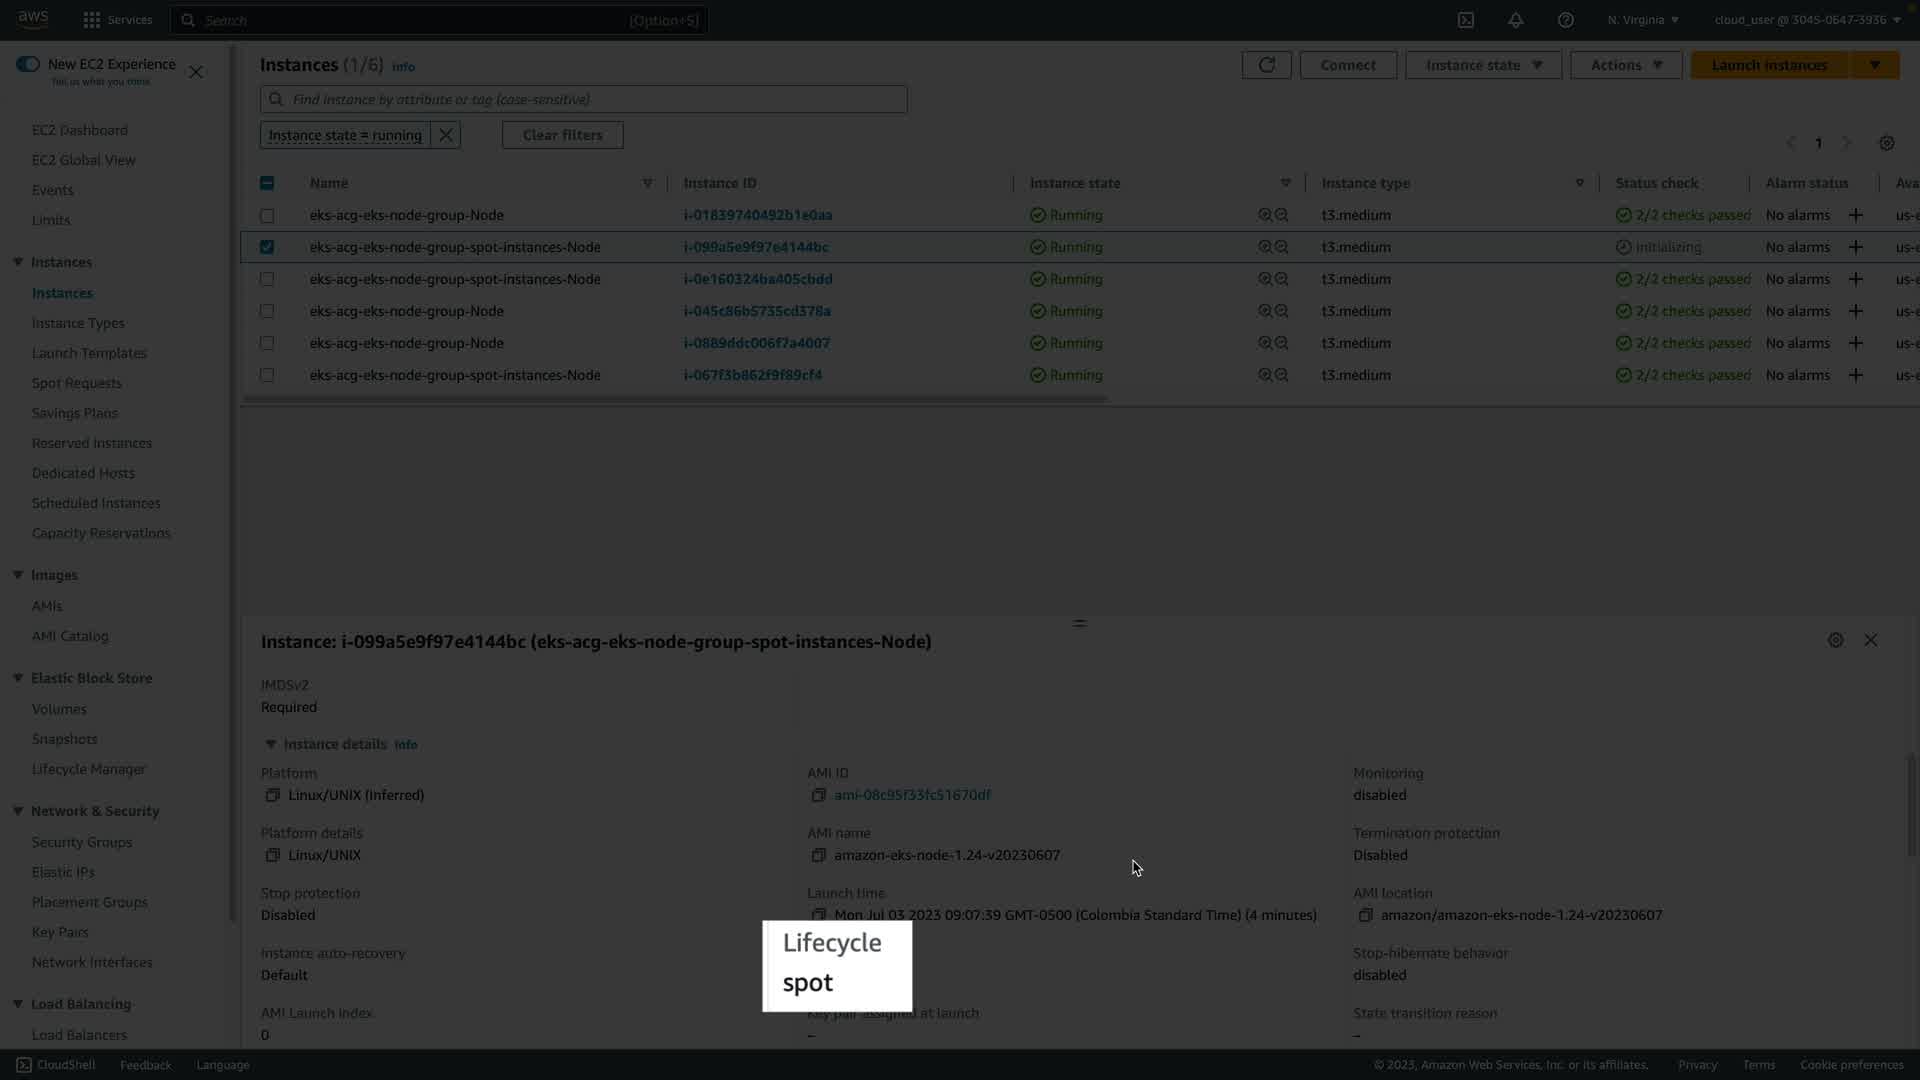Copy the AMI ID using copy icon

coord(818,795)
